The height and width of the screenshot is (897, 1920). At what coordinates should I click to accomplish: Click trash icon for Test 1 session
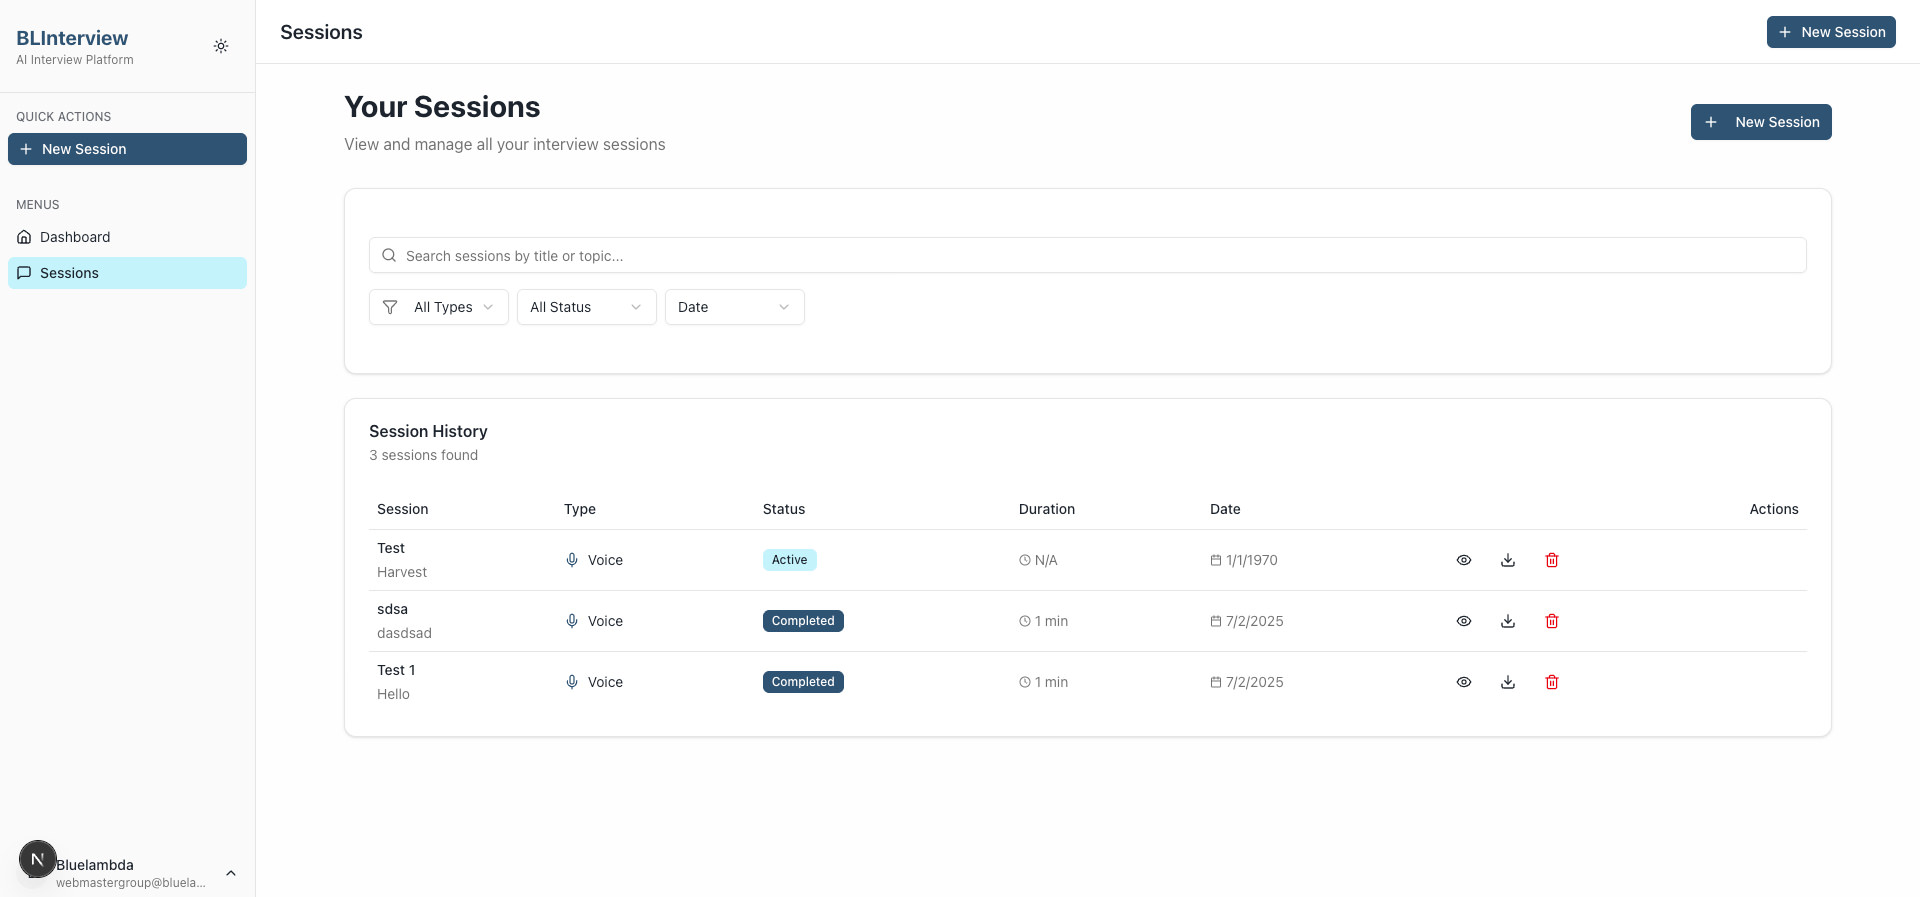click(1552, 682)
